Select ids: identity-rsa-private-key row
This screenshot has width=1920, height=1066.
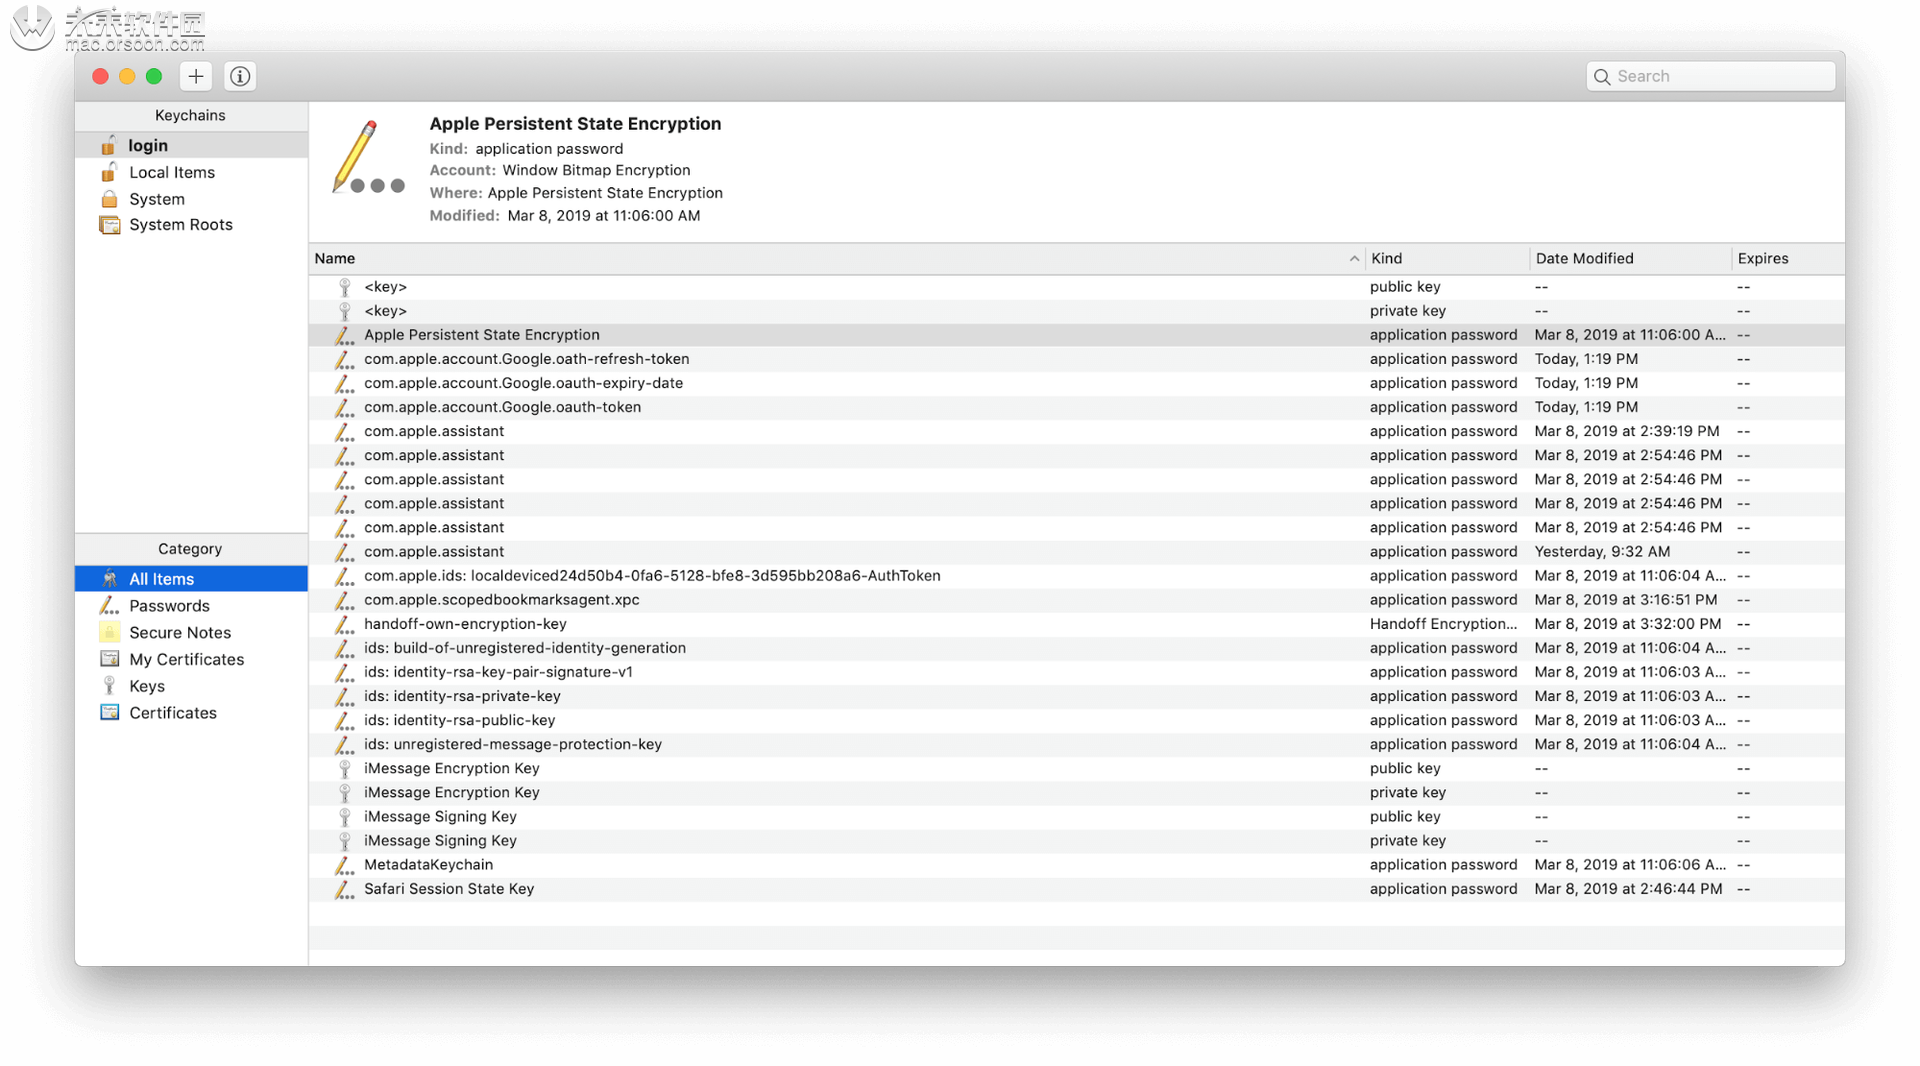pyautogui.click(x=1077, y=696)
